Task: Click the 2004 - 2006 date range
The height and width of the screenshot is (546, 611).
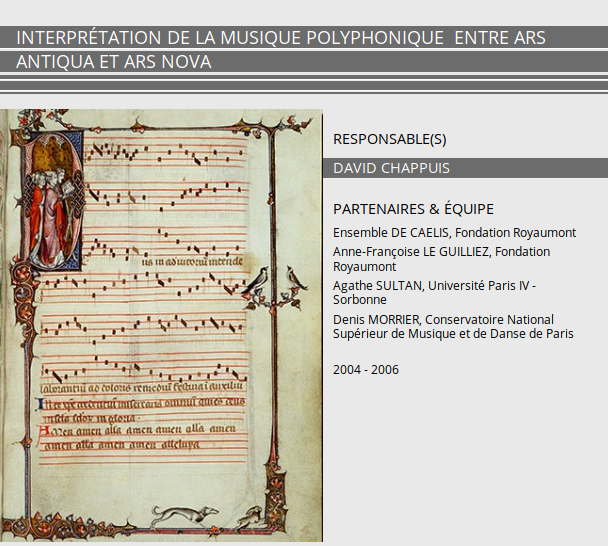Action: 365,370
